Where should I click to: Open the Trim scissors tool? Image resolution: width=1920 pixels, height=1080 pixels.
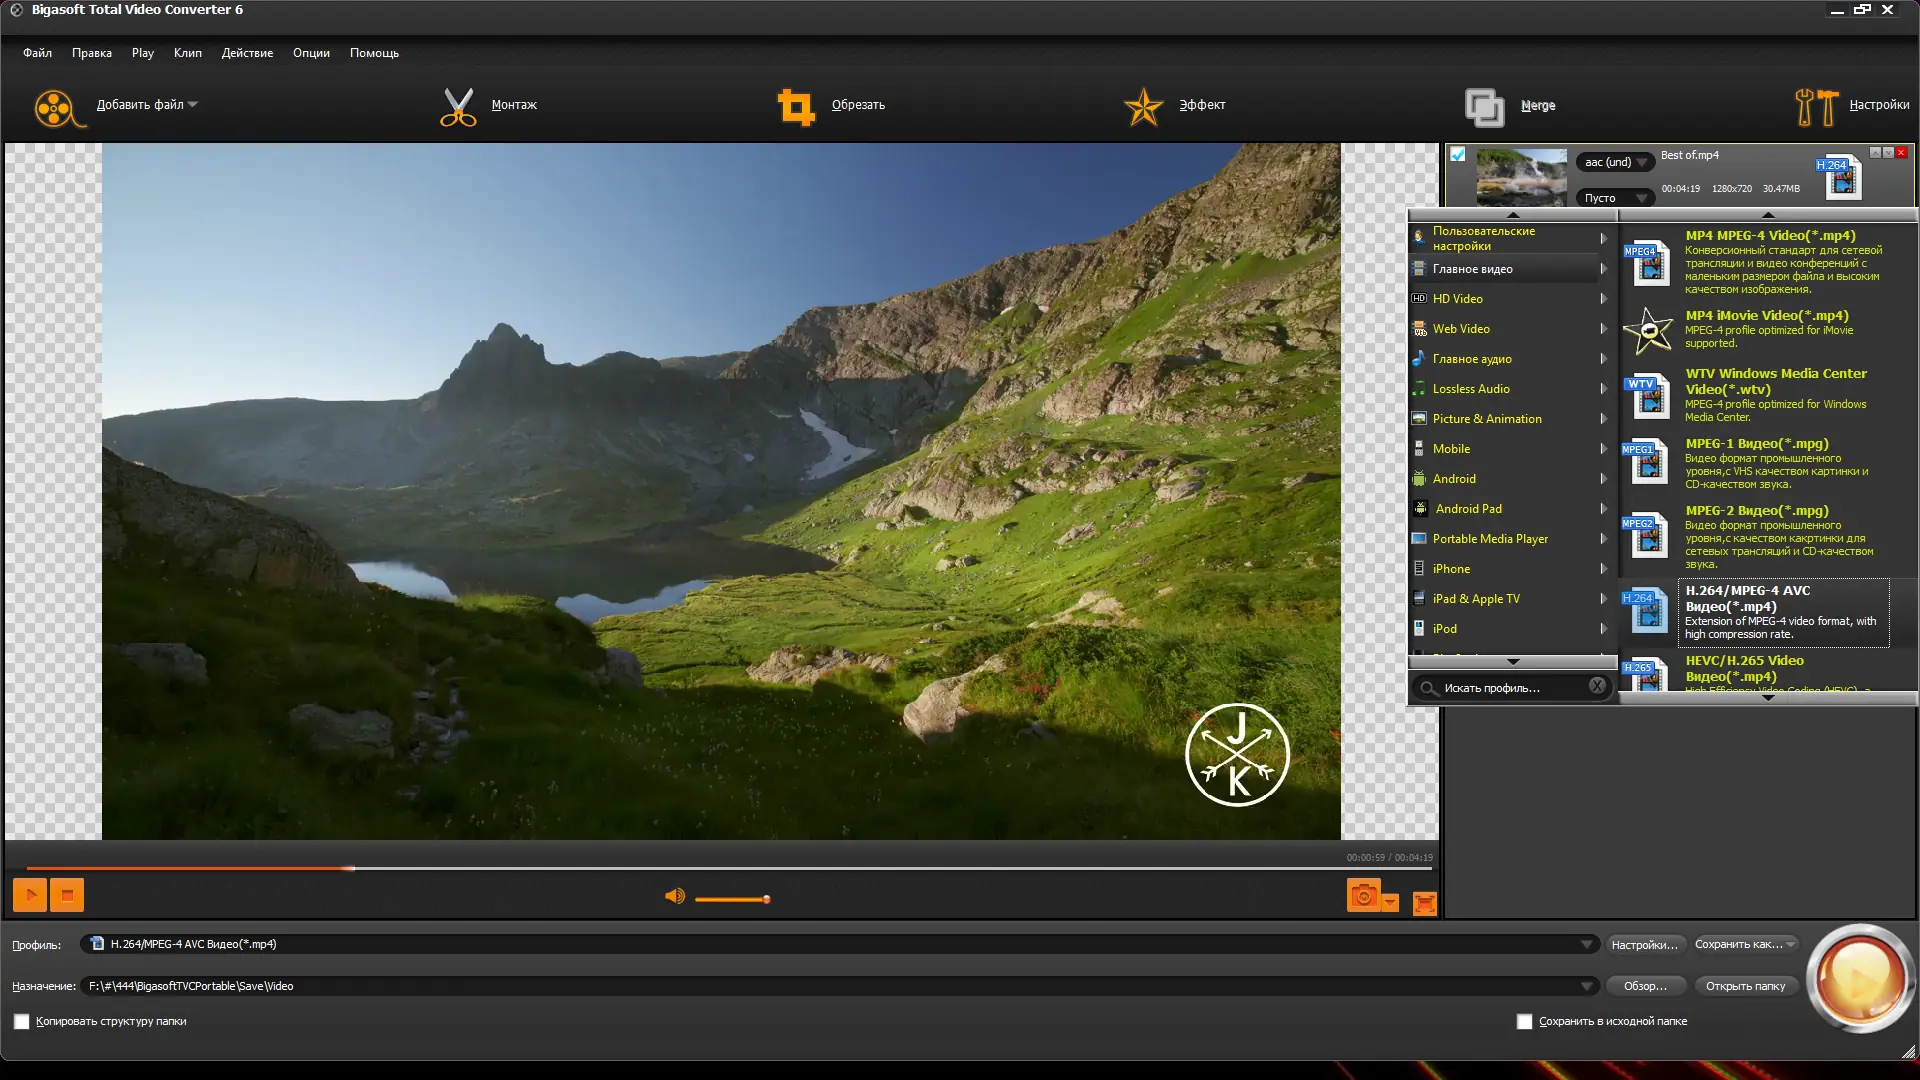point(458,107)
